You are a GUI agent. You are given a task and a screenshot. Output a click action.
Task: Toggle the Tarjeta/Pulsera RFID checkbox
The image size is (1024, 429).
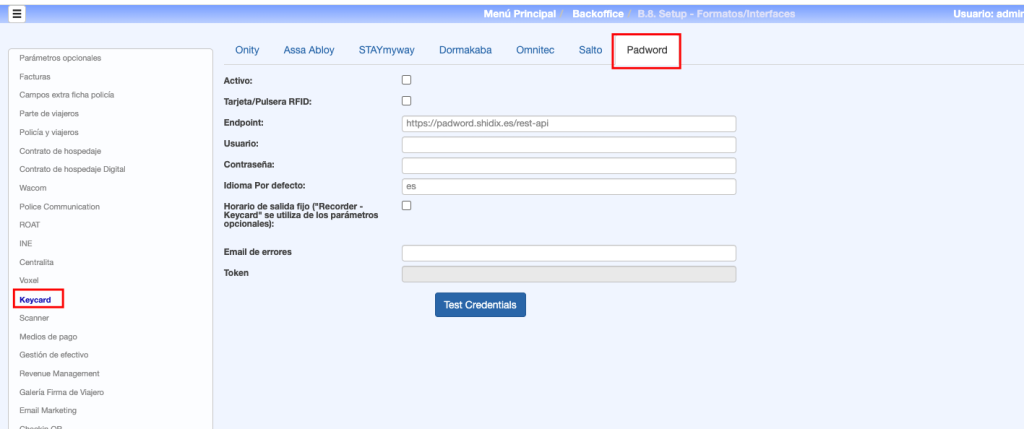[406, 101]
